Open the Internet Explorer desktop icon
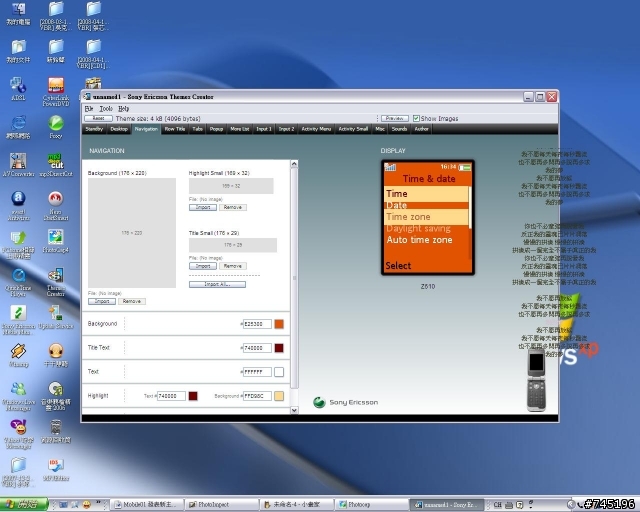 click(x=18, y=127)
